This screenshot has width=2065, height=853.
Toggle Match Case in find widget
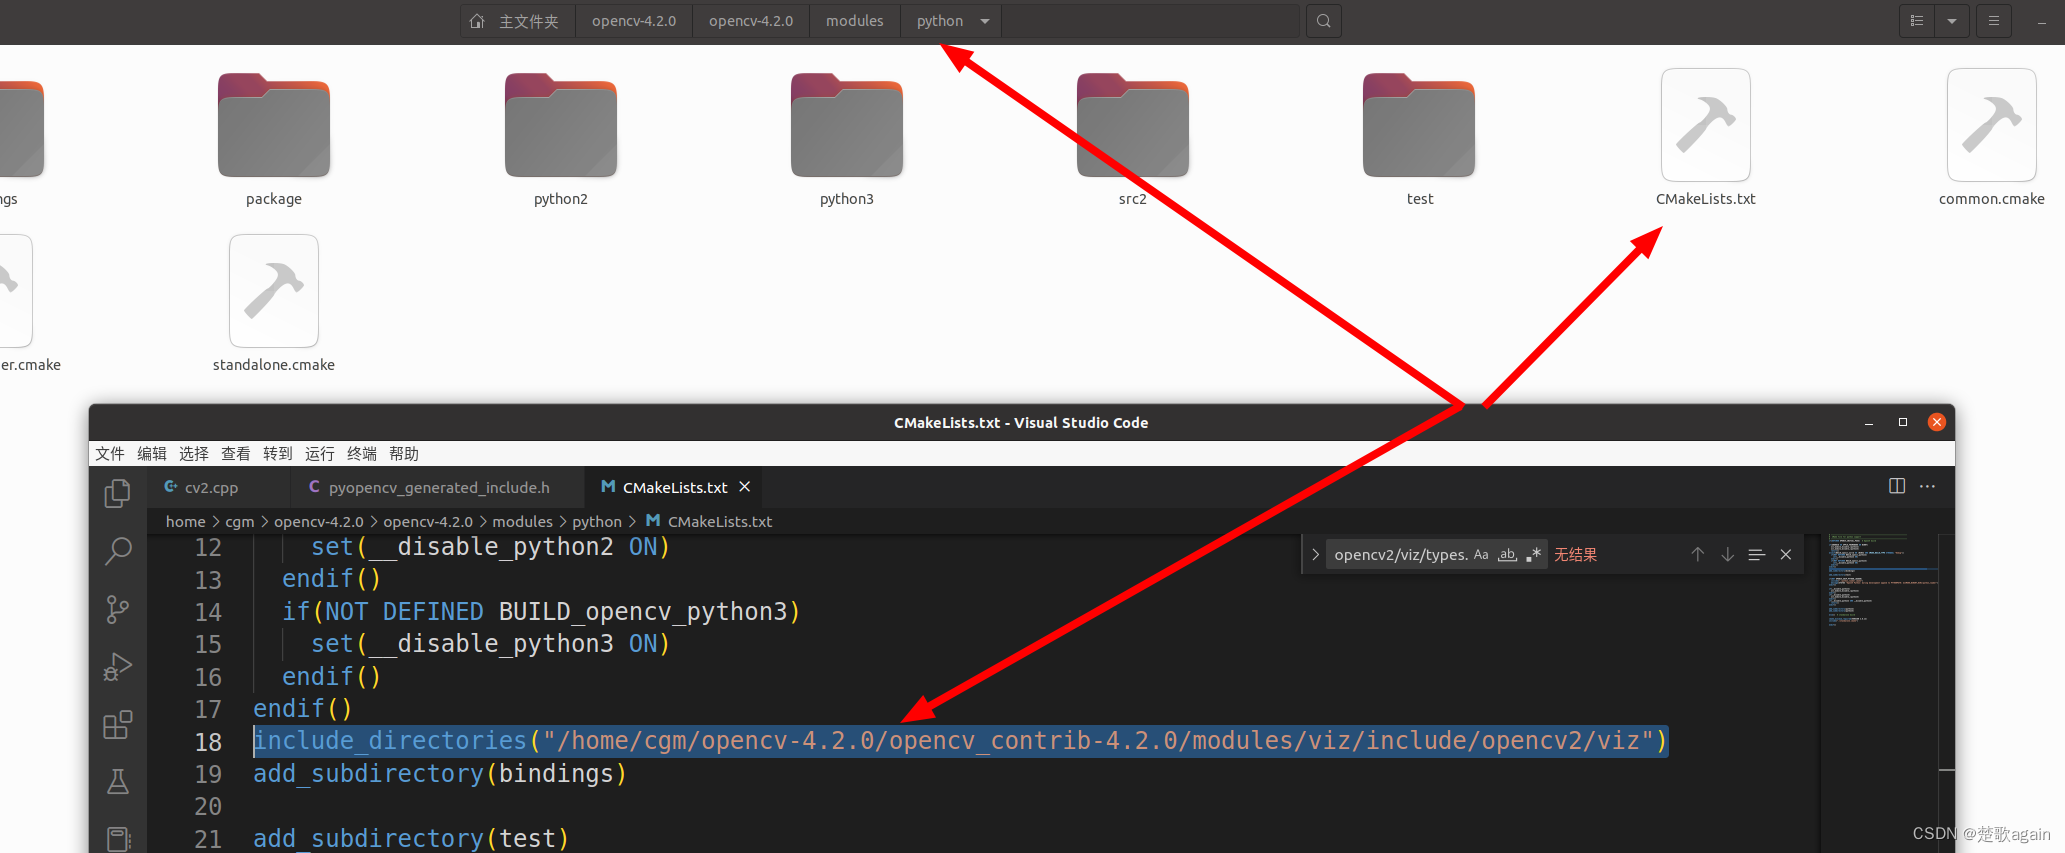[1481, 554]
